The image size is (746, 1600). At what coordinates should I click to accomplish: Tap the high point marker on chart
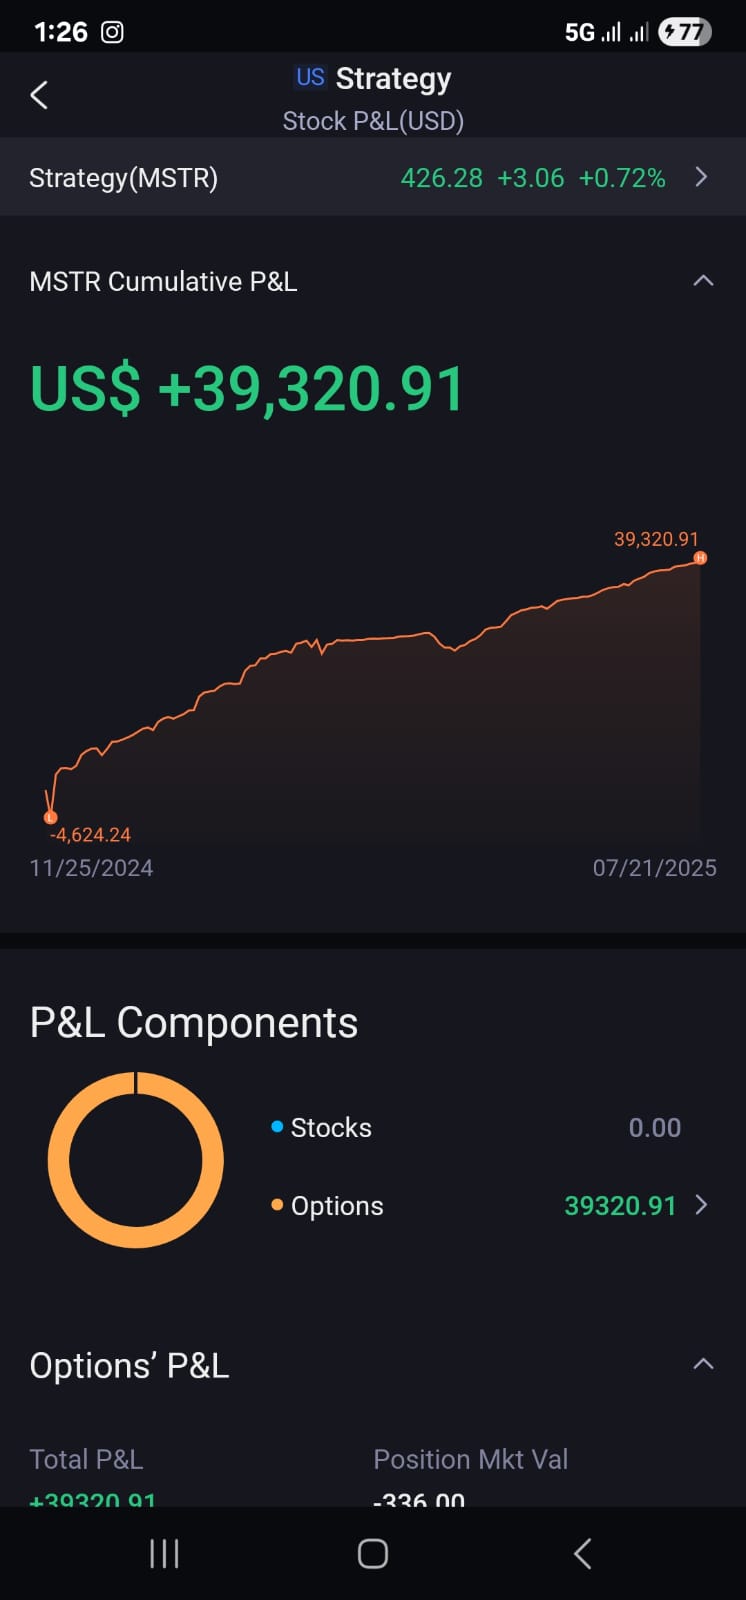coord(700,558)
